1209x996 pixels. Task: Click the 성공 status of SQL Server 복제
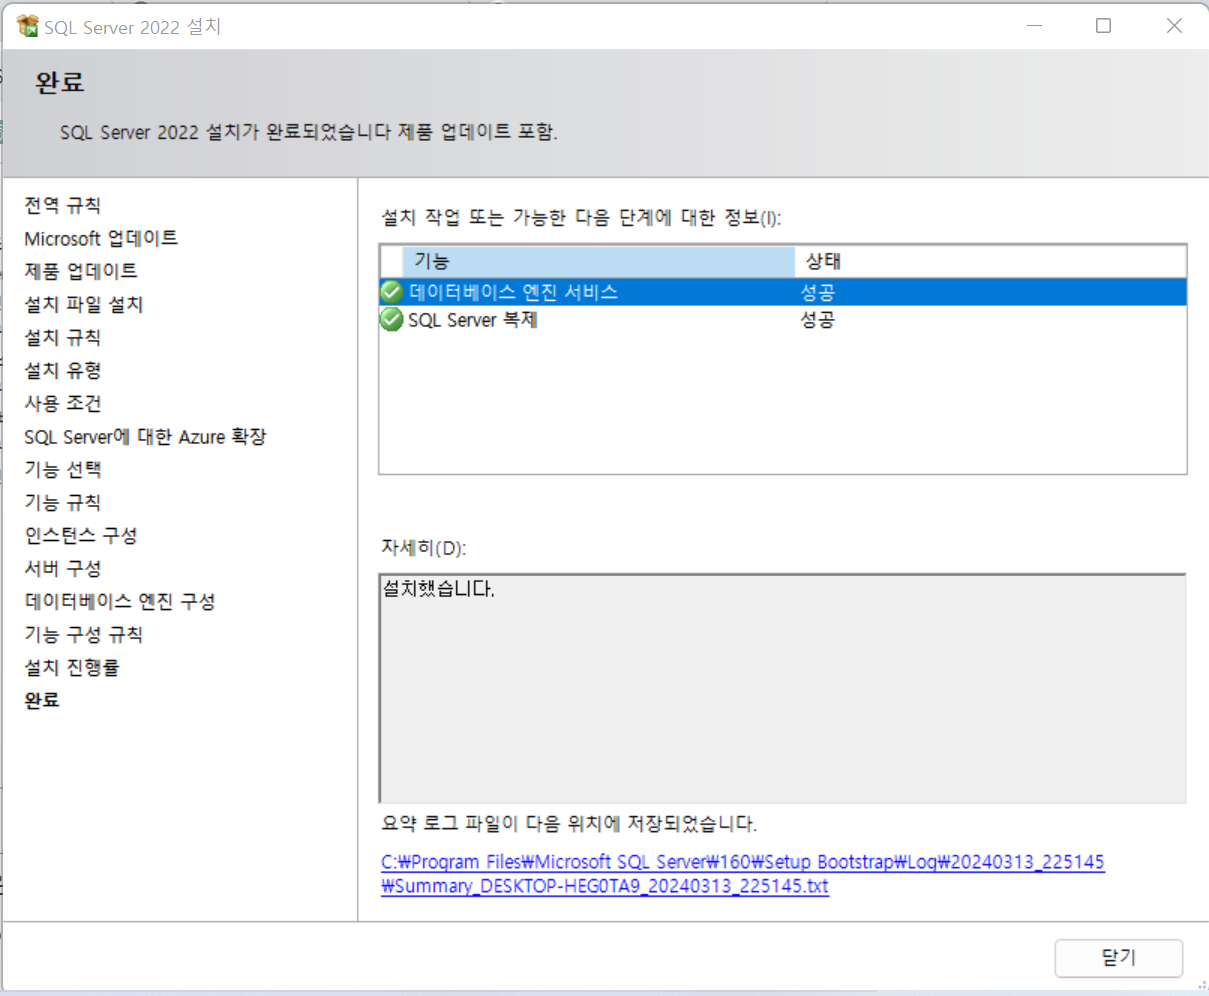click(817, 320)
